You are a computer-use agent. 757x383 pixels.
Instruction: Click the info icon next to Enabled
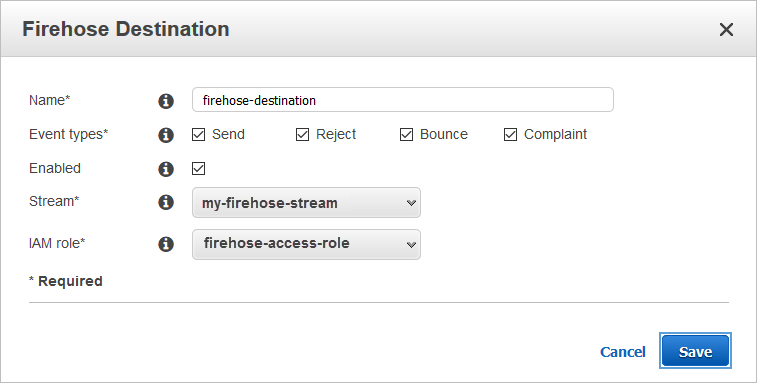click(x=166, y=169)
